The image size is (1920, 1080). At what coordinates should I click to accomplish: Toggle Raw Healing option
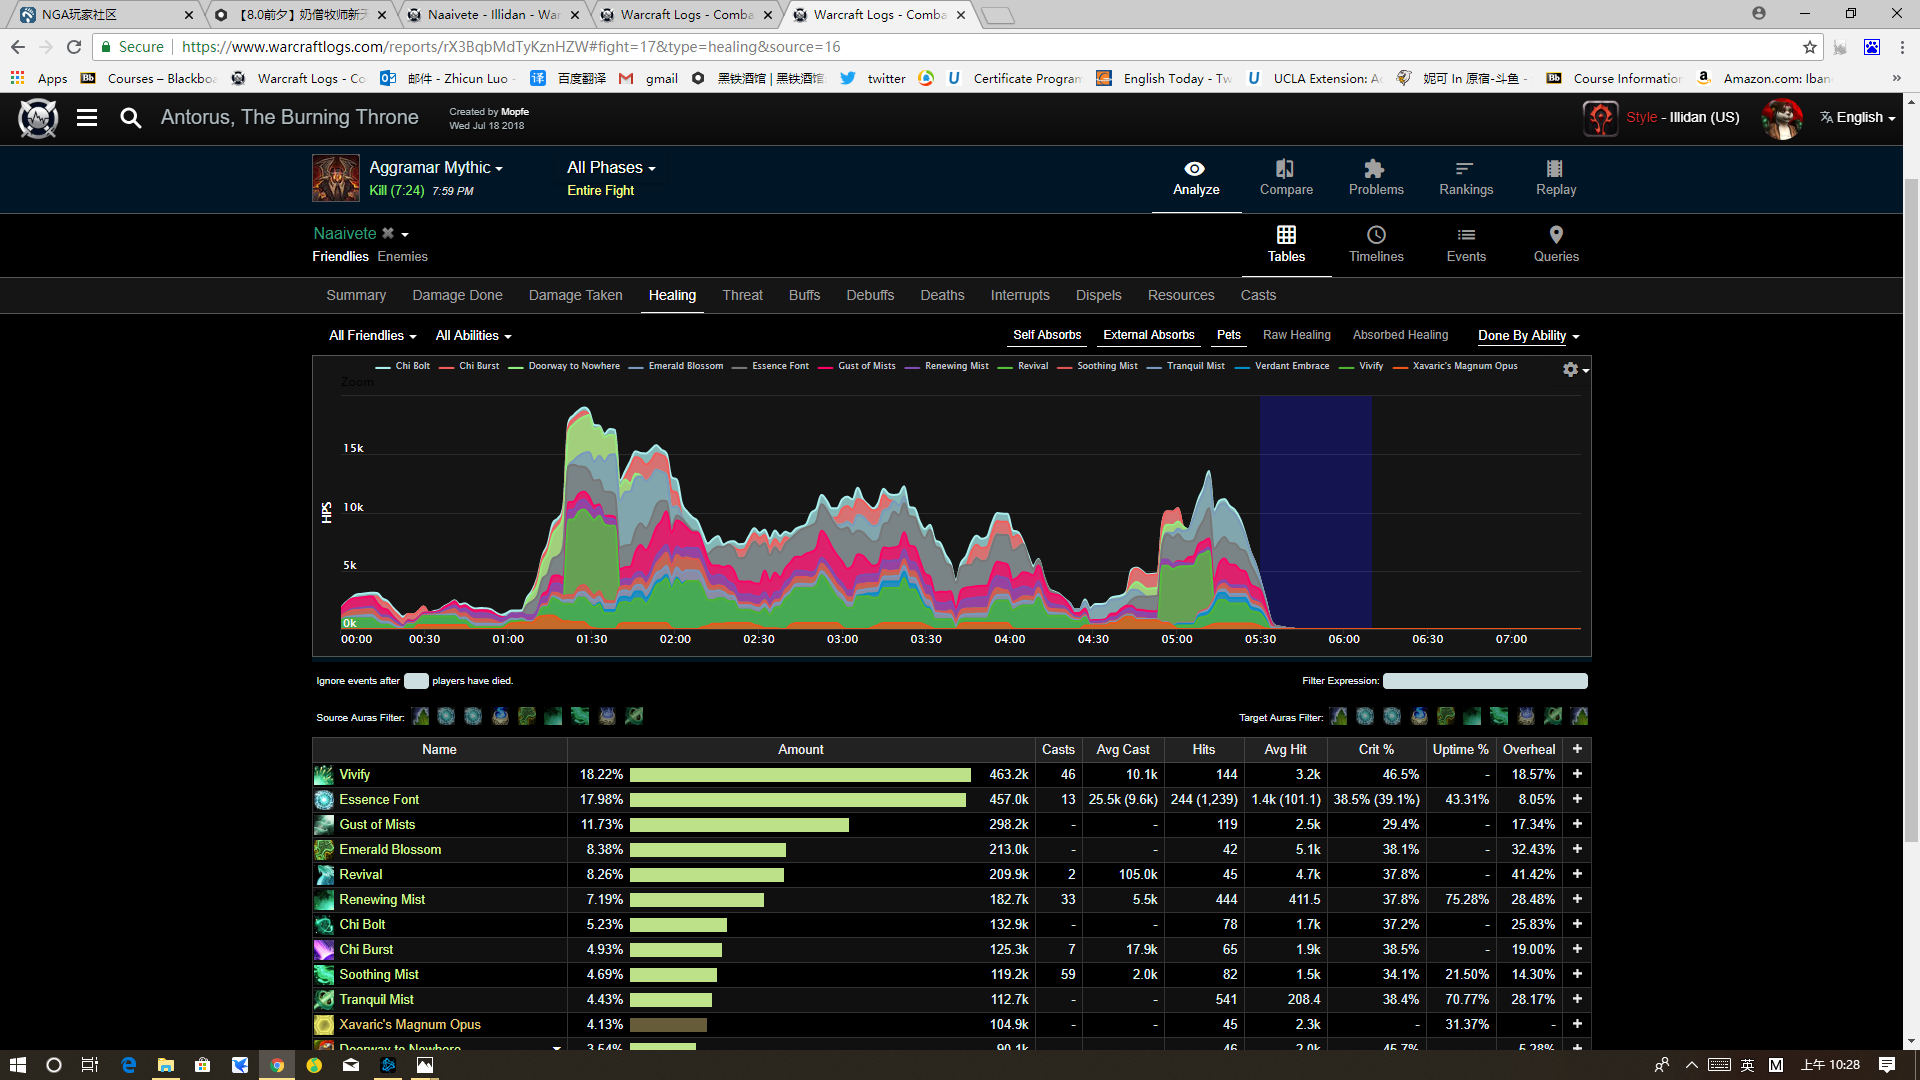(1296, 335)
